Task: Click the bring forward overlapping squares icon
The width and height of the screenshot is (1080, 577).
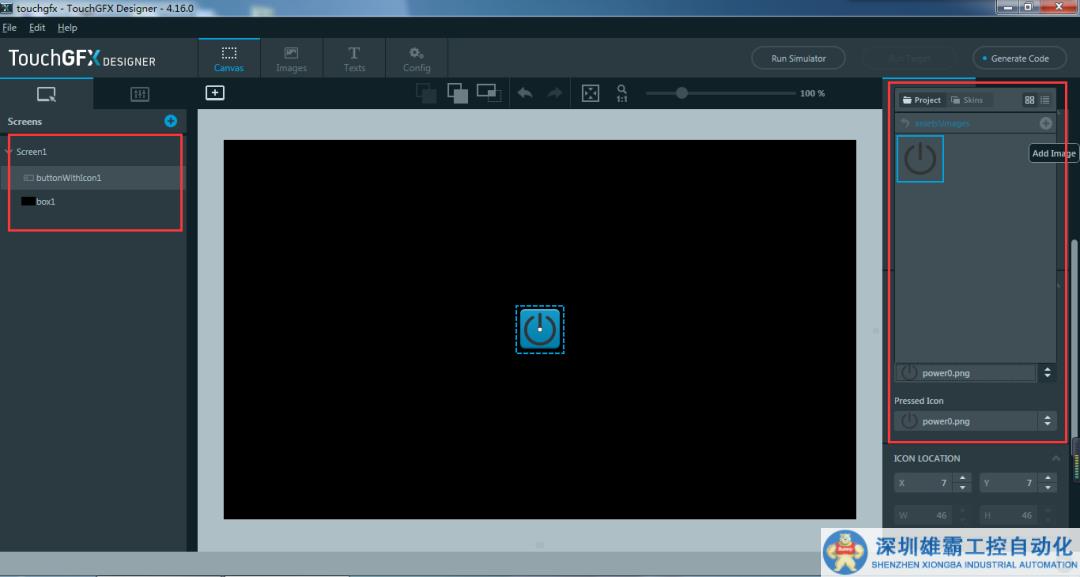Action: [x=457, y=93]
